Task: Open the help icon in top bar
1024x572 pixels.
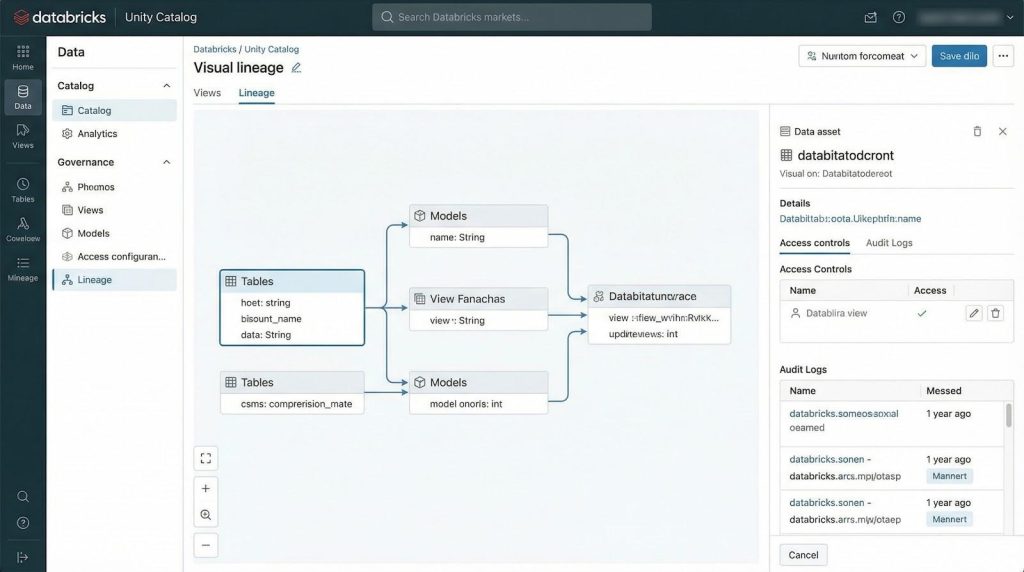Action: 899,17
